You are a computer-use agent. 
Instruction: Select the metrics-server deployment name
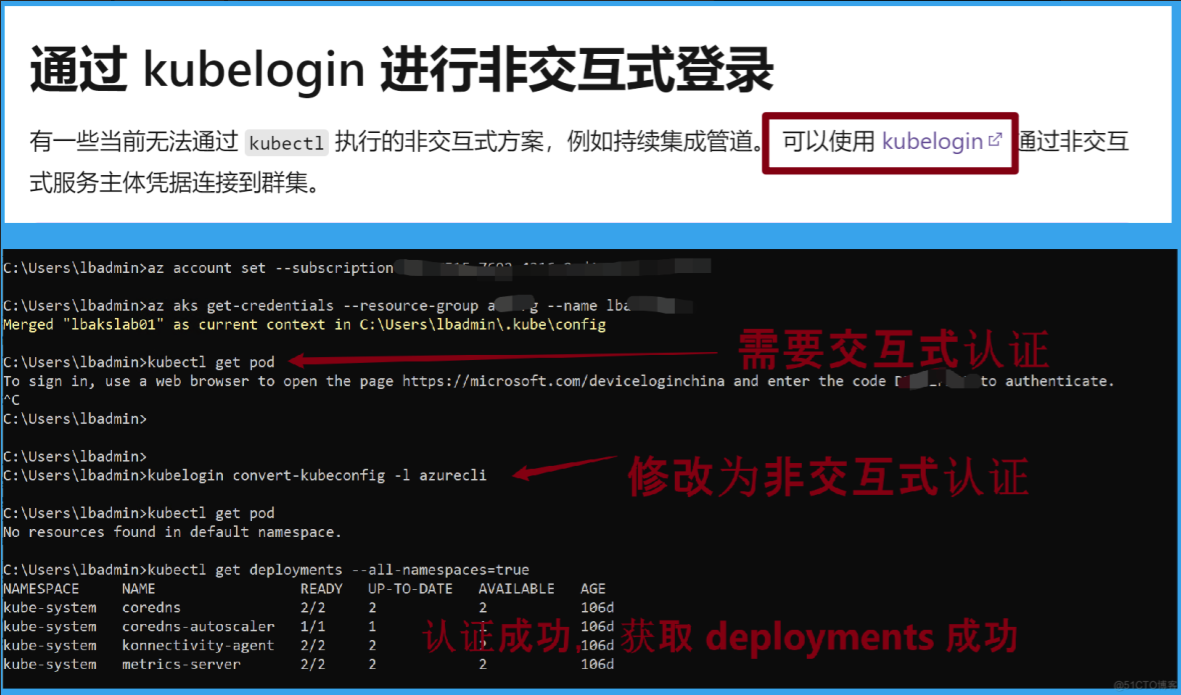tap(181, 664)
